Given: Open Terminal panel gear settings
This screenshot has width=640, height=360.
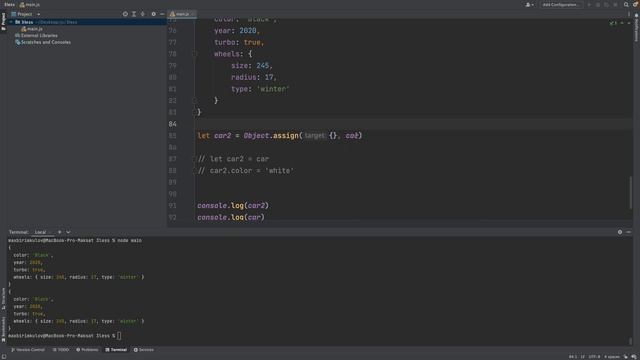Looking at the screenshot, I should 620,232.
